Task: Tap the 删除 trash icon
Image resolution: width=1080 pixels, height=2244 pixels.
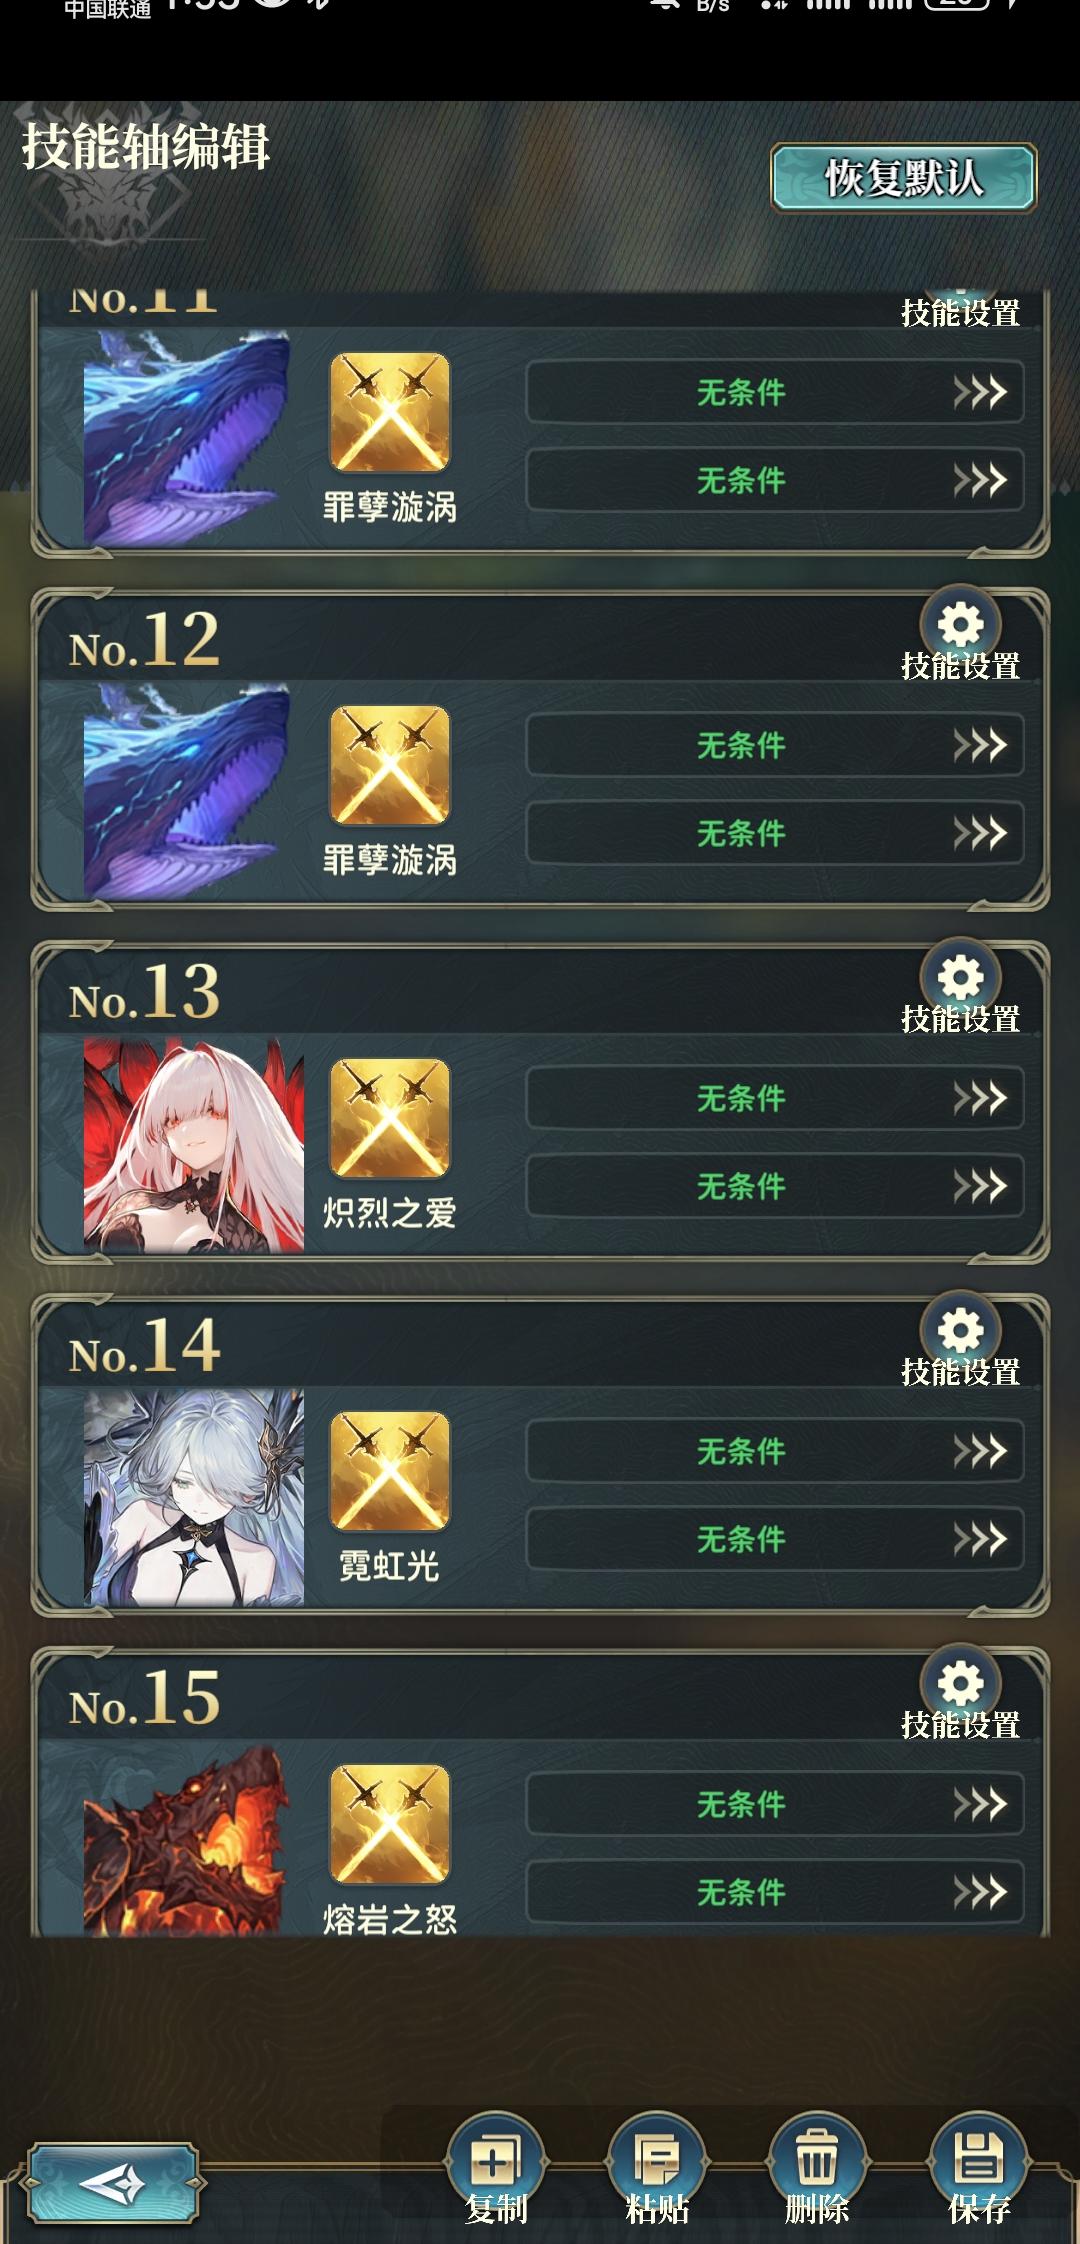Action: [x=818, y=2162]
